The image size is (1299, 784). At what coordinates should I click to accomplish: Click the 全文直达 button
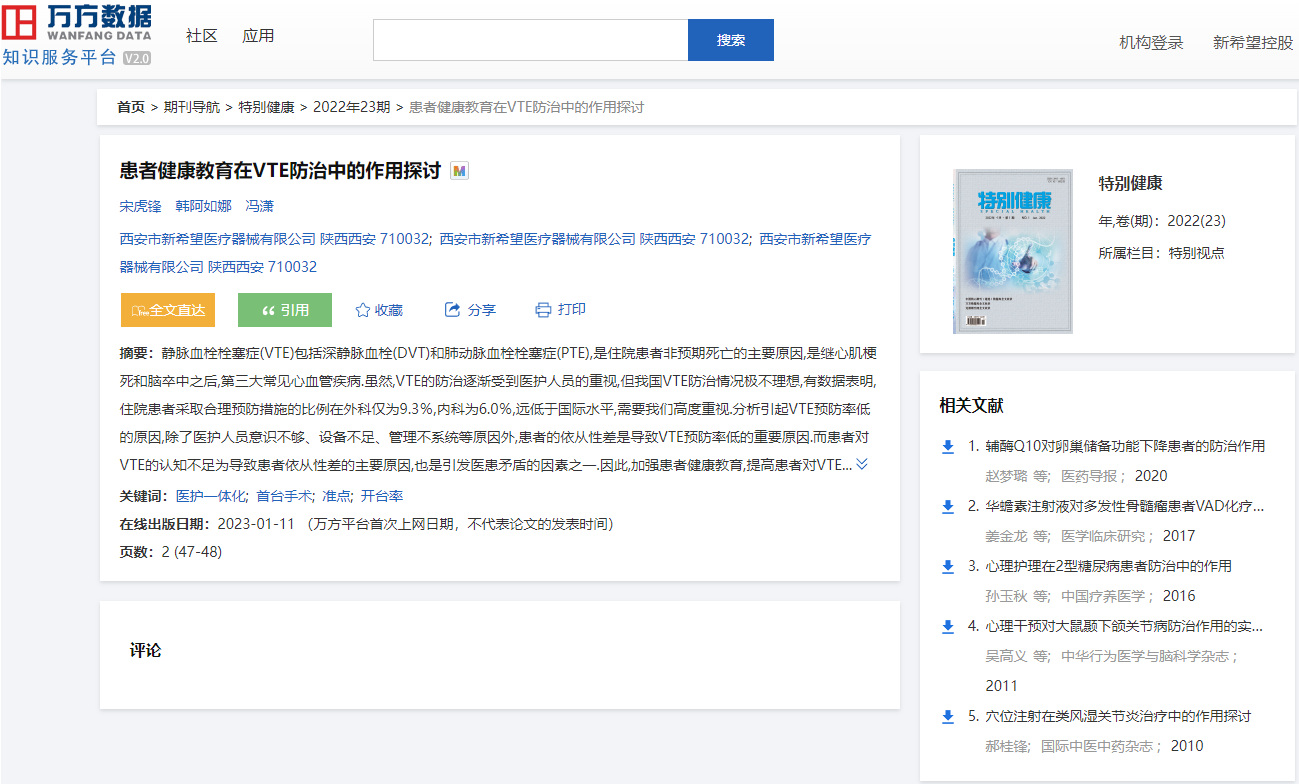click(167, 310)
